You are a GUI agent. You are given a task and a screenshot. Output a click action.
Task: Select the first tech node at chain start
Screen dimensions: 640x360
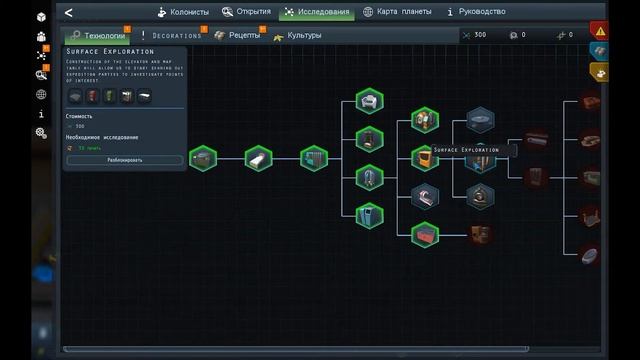203,158
